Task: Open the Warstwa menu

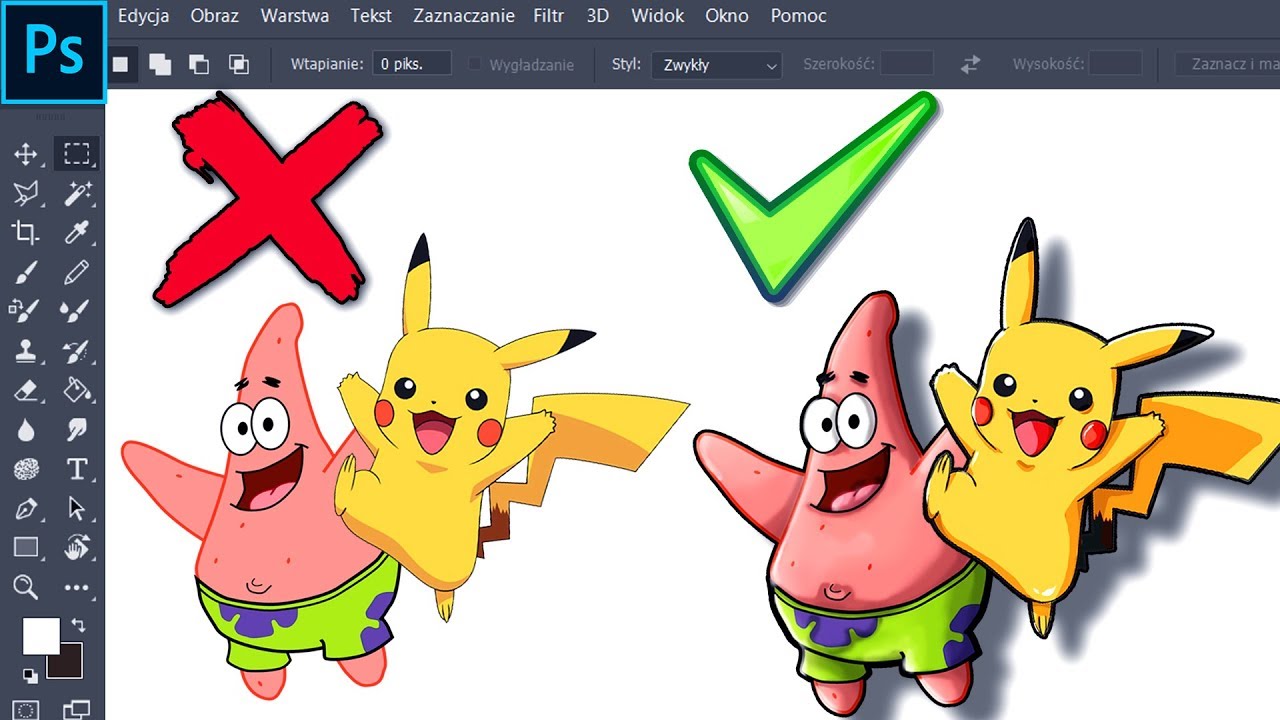Action: [295, 16]
